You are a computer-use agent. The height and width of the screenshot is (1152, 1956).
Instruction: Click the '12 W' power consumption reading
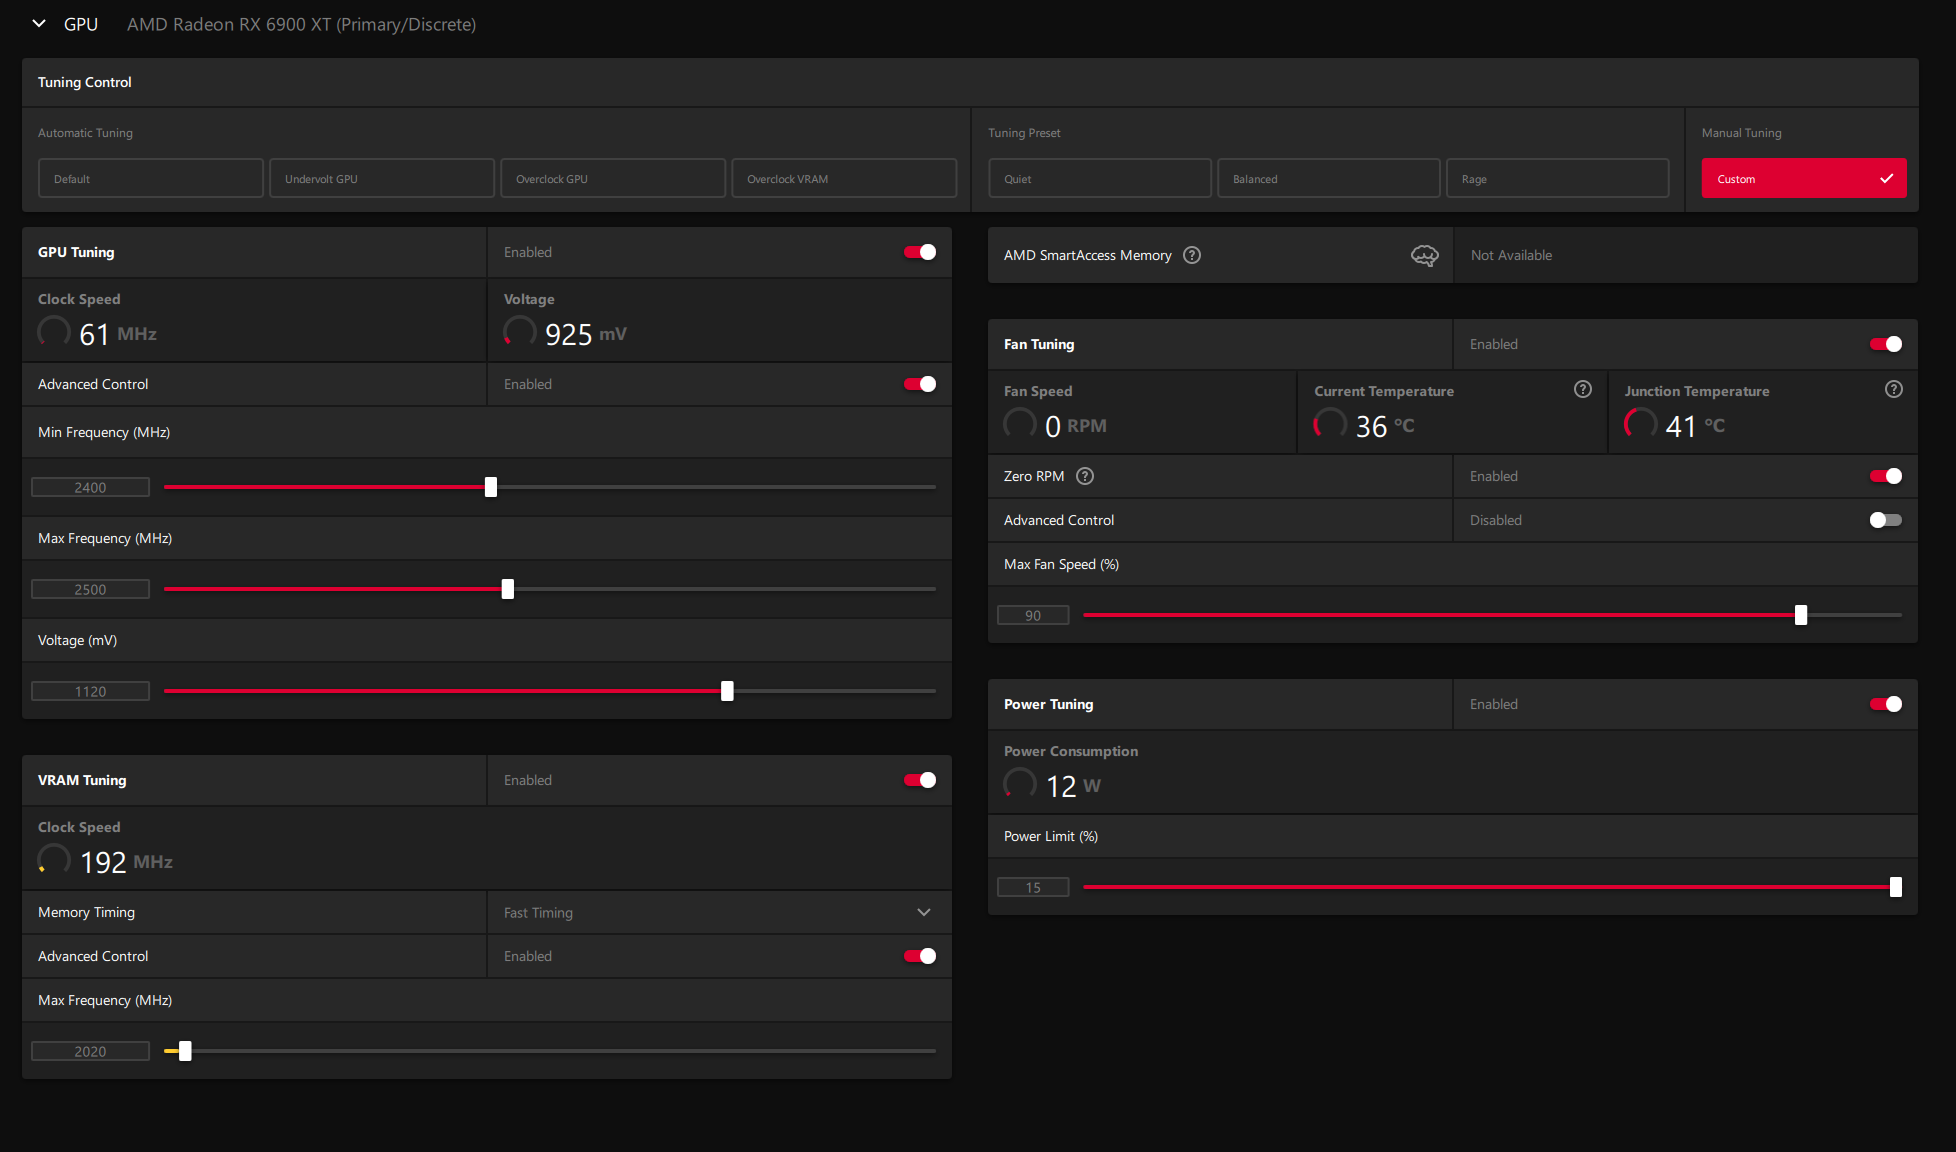pyautogui.click(x=1073, y=786)
